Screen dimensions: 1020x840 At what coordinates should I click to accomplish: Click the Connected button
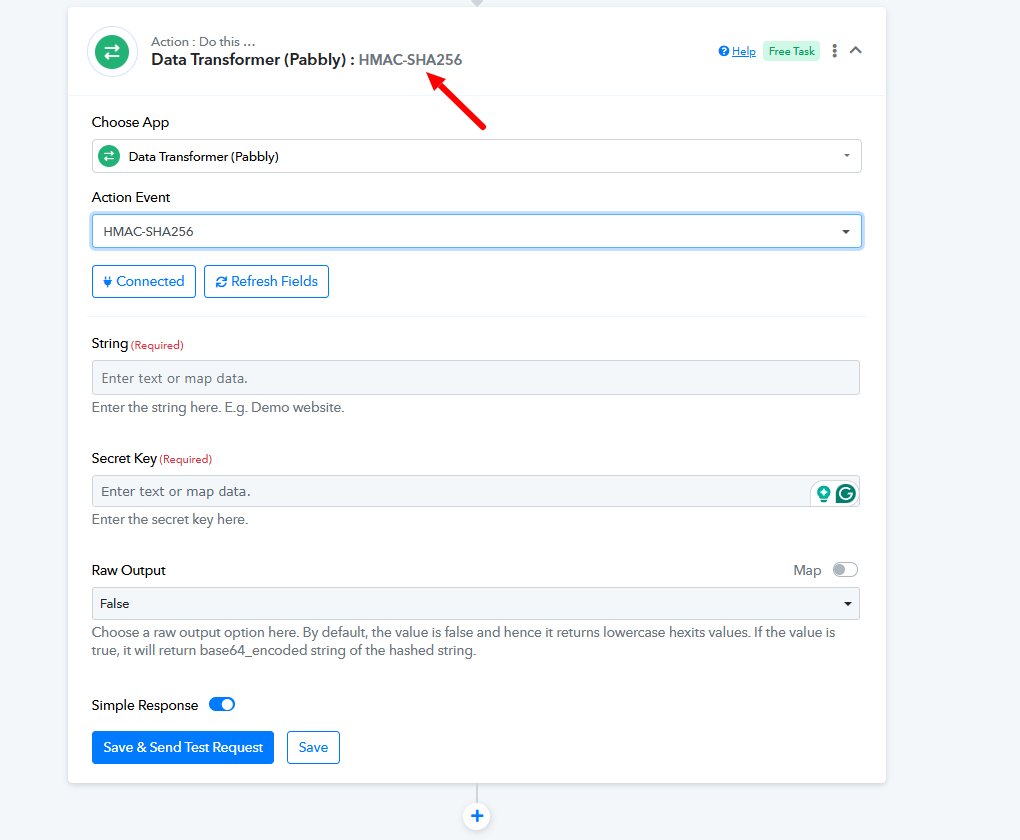[x=144, y=281]
